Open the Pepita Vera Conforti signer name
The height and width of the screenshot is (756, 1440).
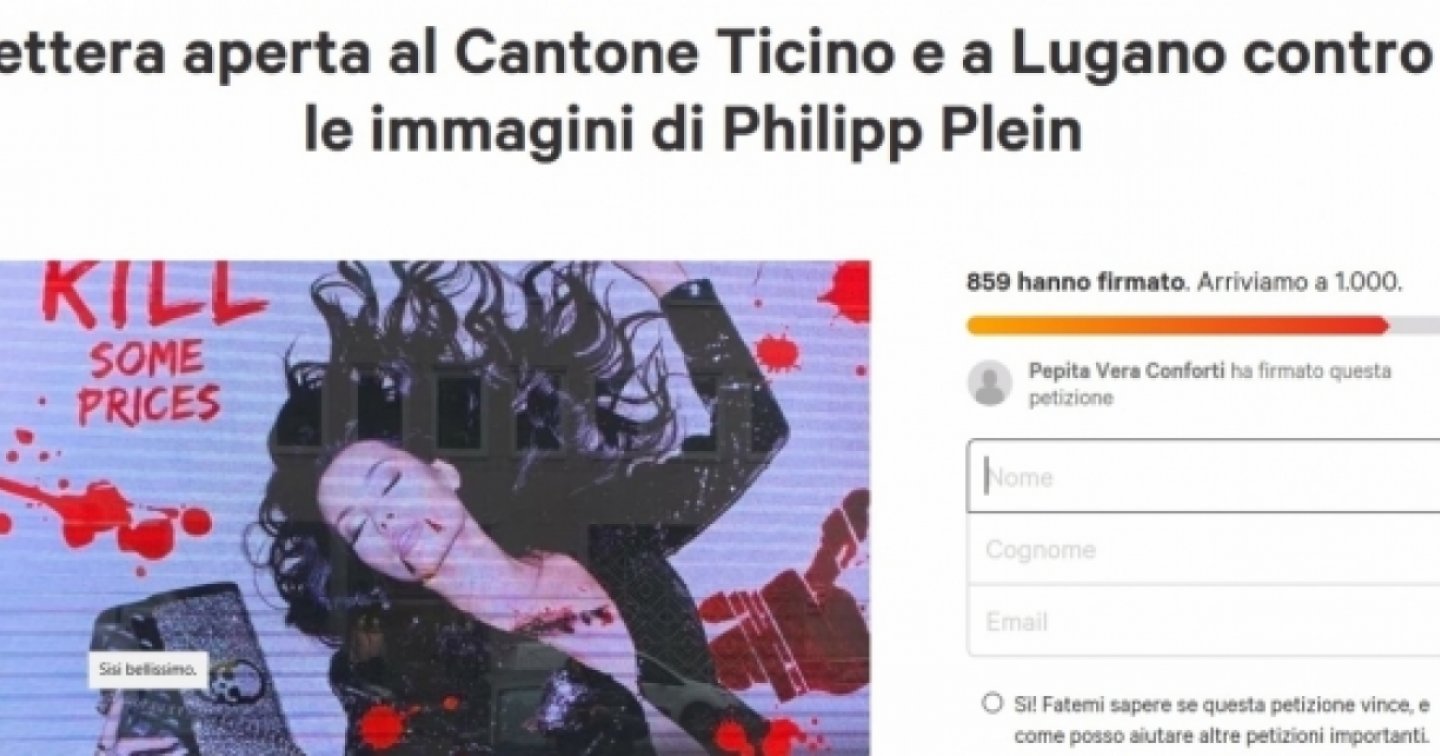pos(1126,371)
